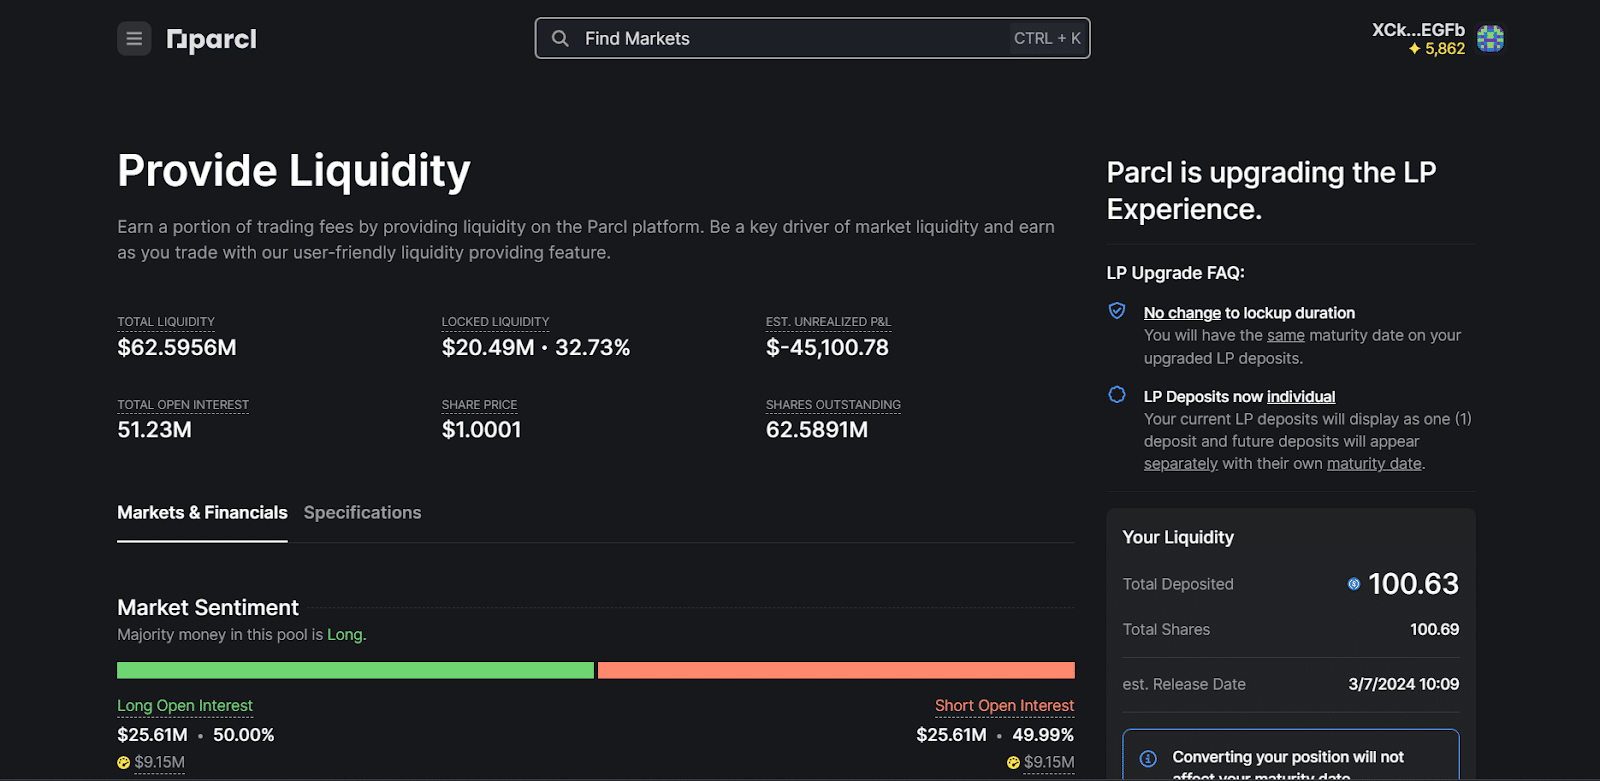Click the Long Open Interest label
The height and width of the screenshot is (781, 1600).
click(185, 706)
